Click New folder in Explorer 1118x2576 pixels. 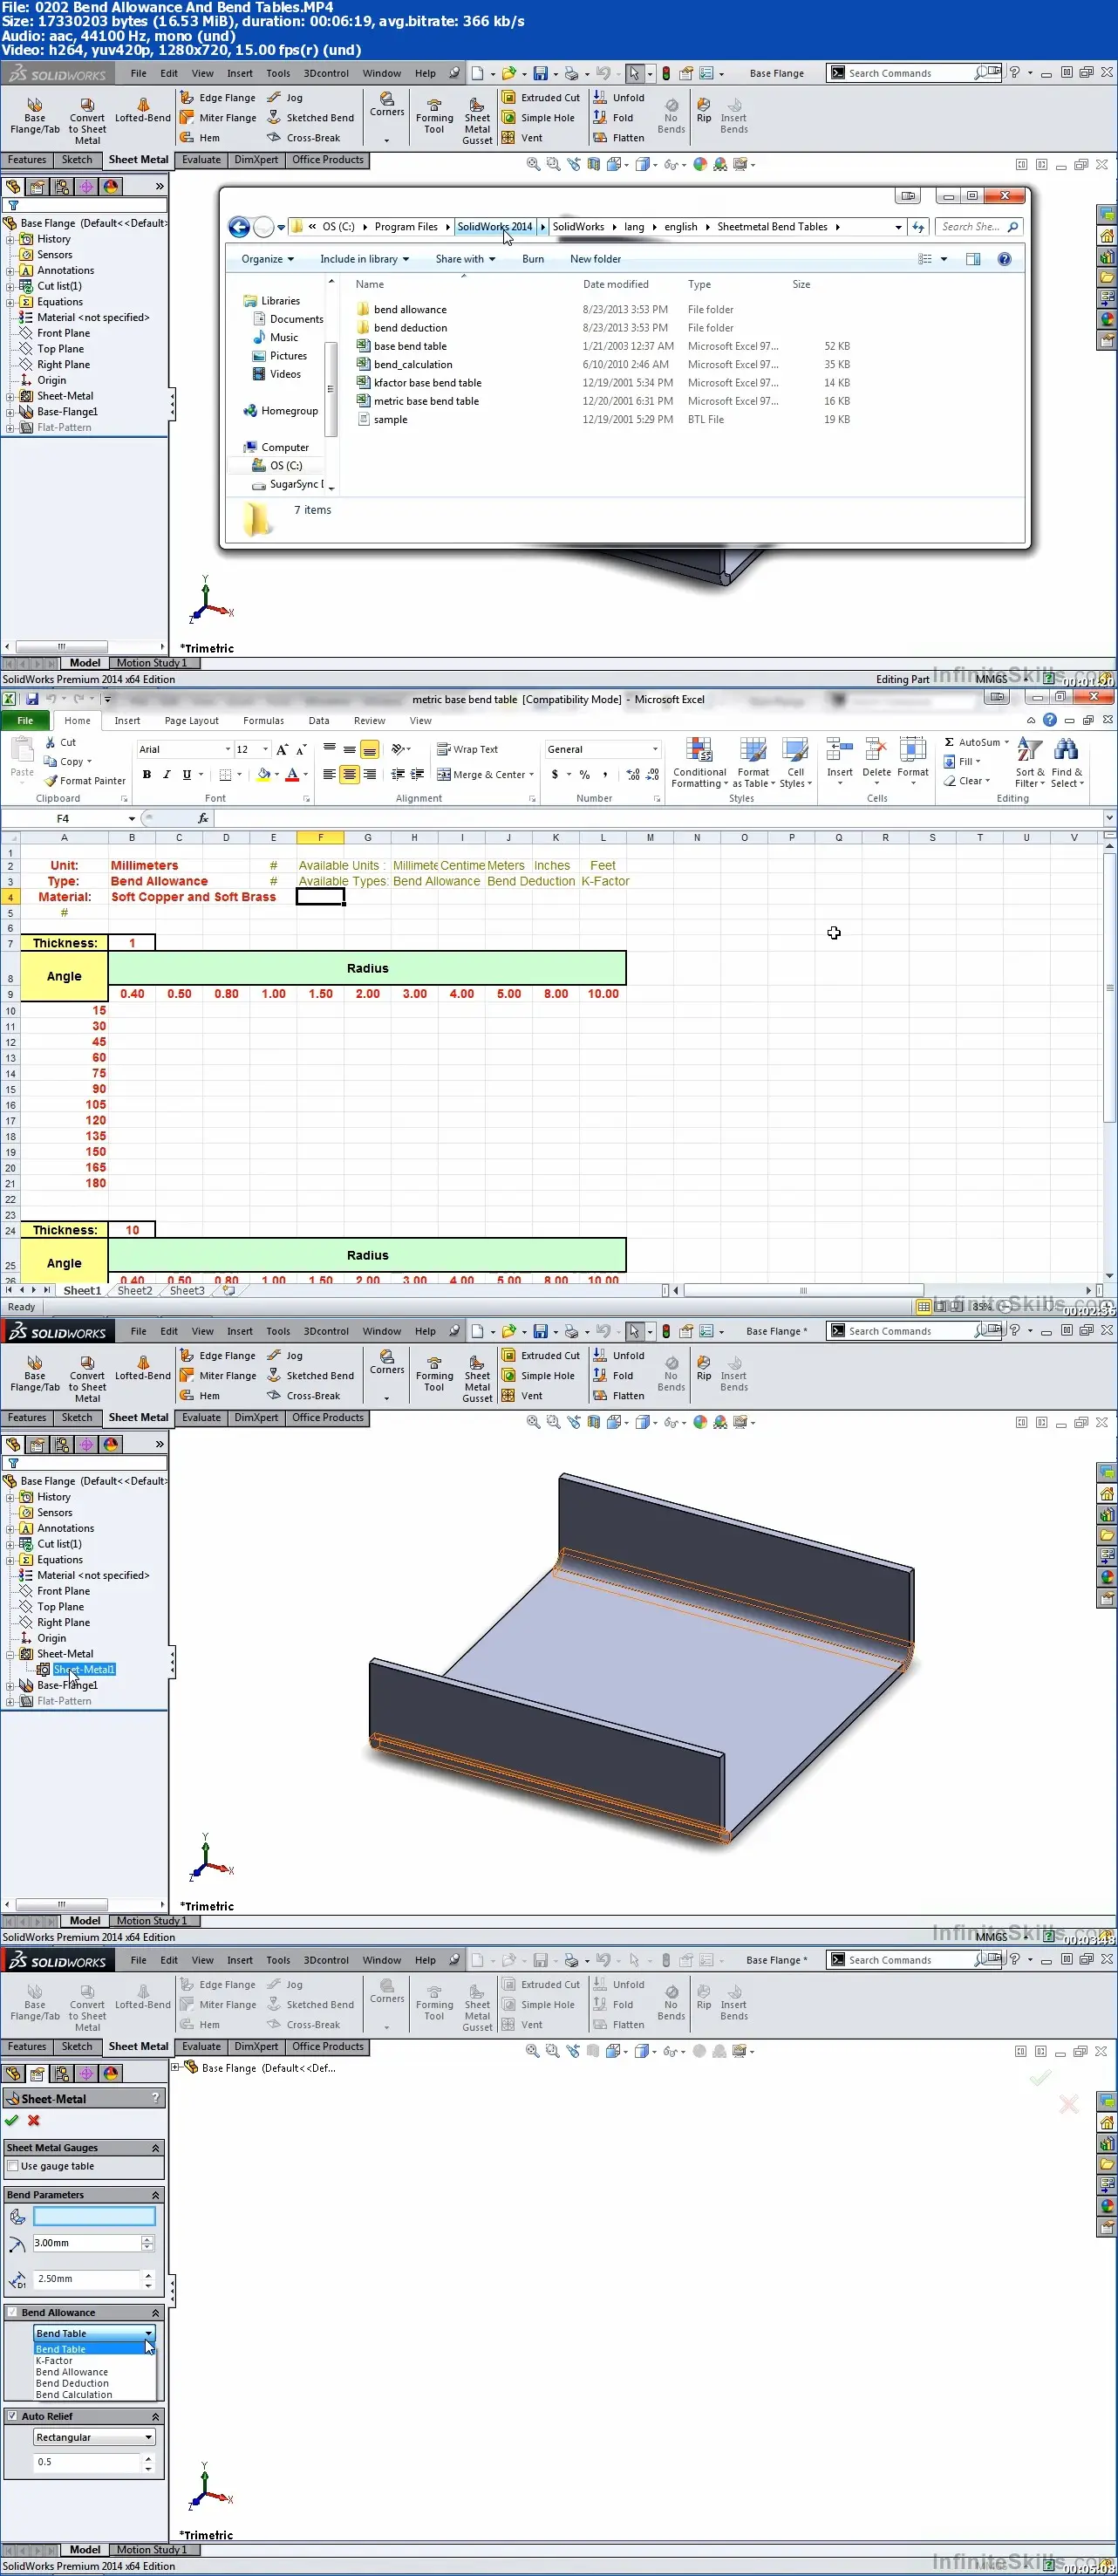click(x=595, y=259)
